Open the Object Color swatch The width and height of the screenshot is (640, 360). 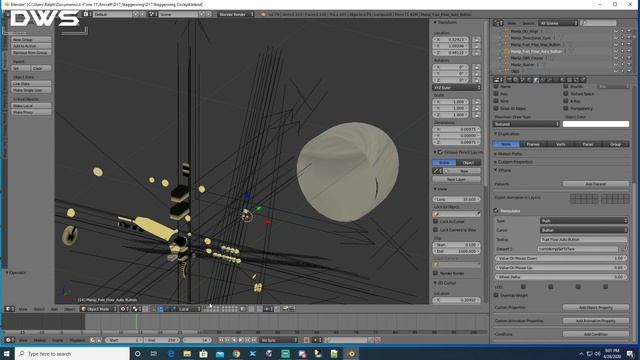[596, 124]
